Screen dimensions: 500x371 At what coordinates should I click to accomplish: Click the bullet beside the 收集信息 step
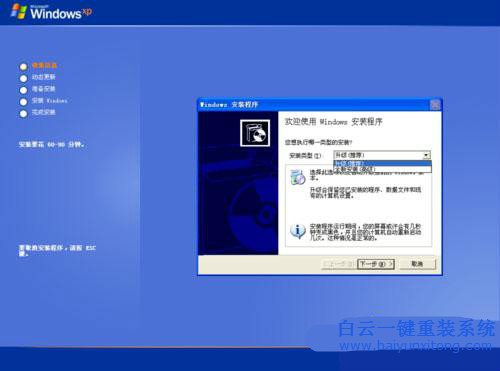coord(23,67)
